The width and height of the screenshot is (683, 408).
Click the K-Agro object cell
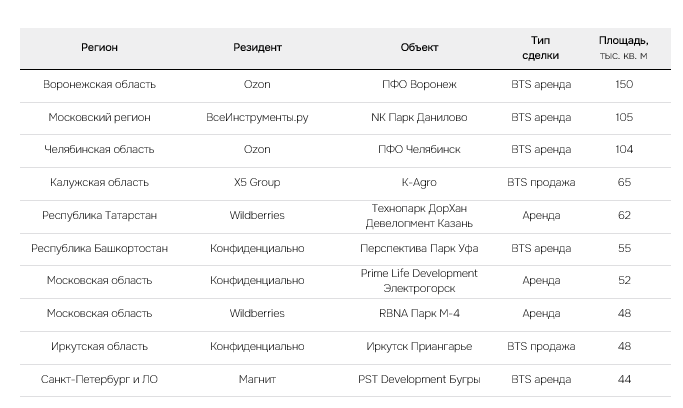coord(419,183)
